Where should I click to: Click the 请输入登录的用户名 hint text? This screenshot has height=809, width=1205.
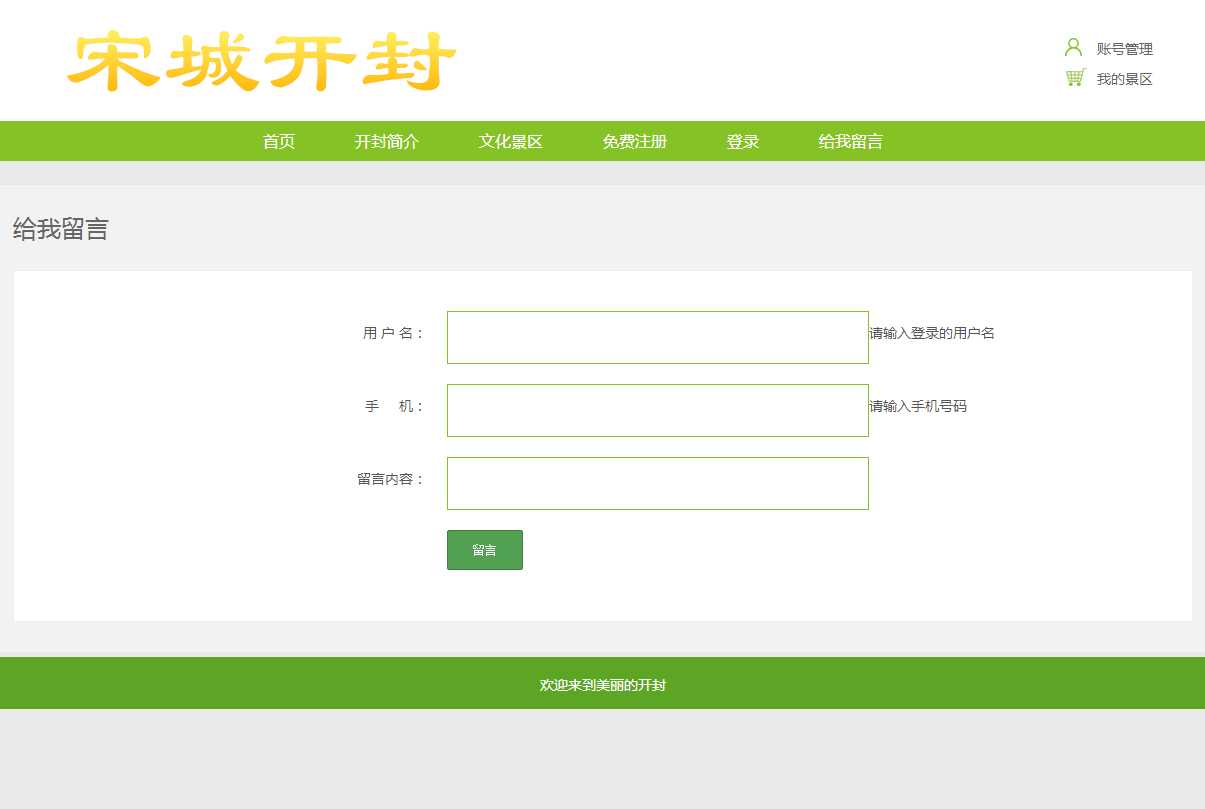932,333
